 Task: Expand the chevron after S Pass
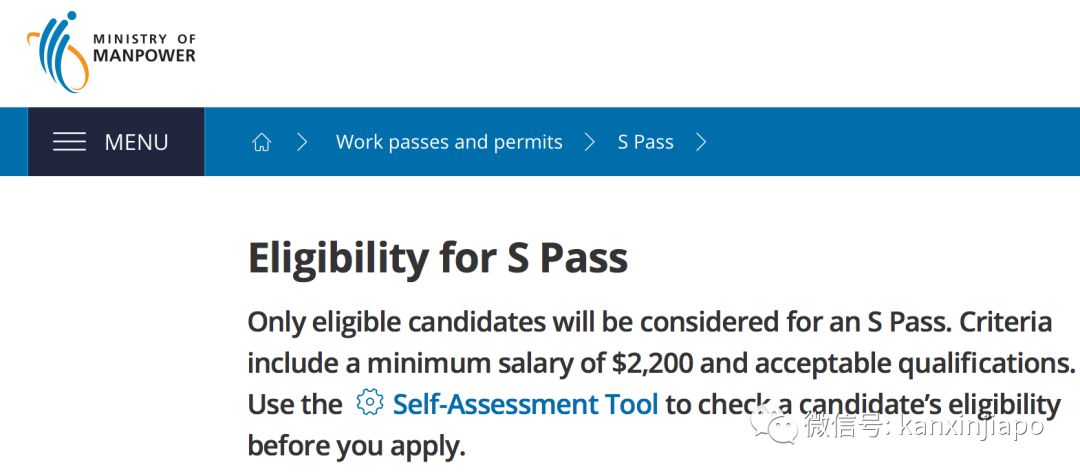[x=701, y=142]
